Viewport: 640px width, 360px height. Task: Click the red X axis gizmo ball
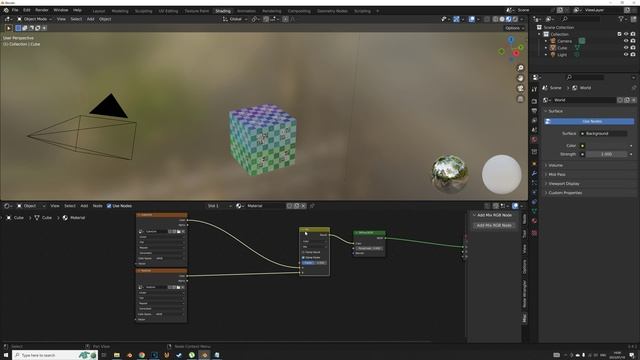(x=516, y=53)
